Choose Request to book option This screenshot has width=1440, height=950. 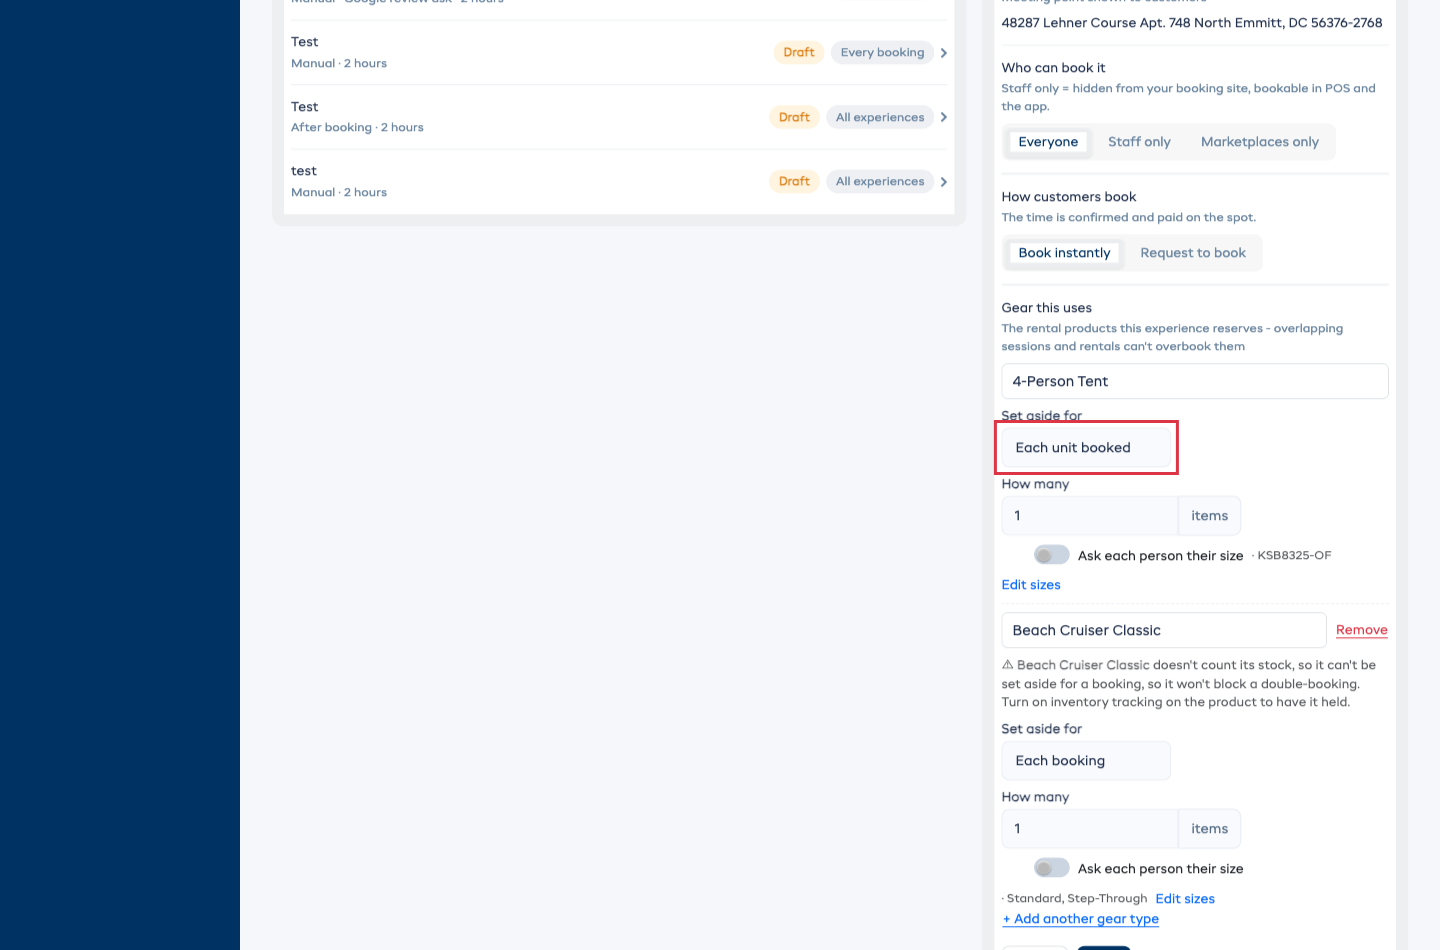pyautogui.click(x=1193, y=253)
